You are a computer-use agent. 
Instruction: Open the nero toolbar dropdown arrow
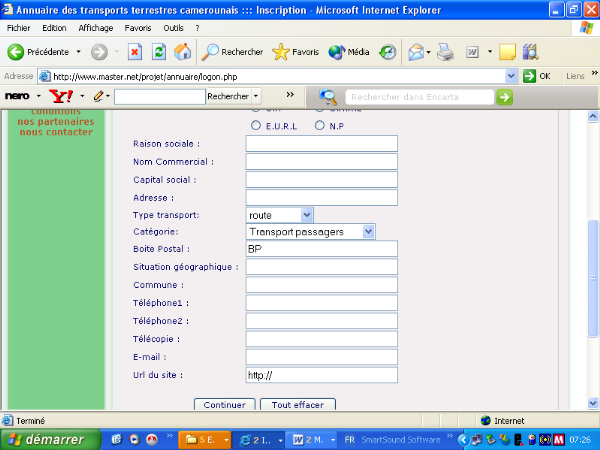tap(38, 96)
